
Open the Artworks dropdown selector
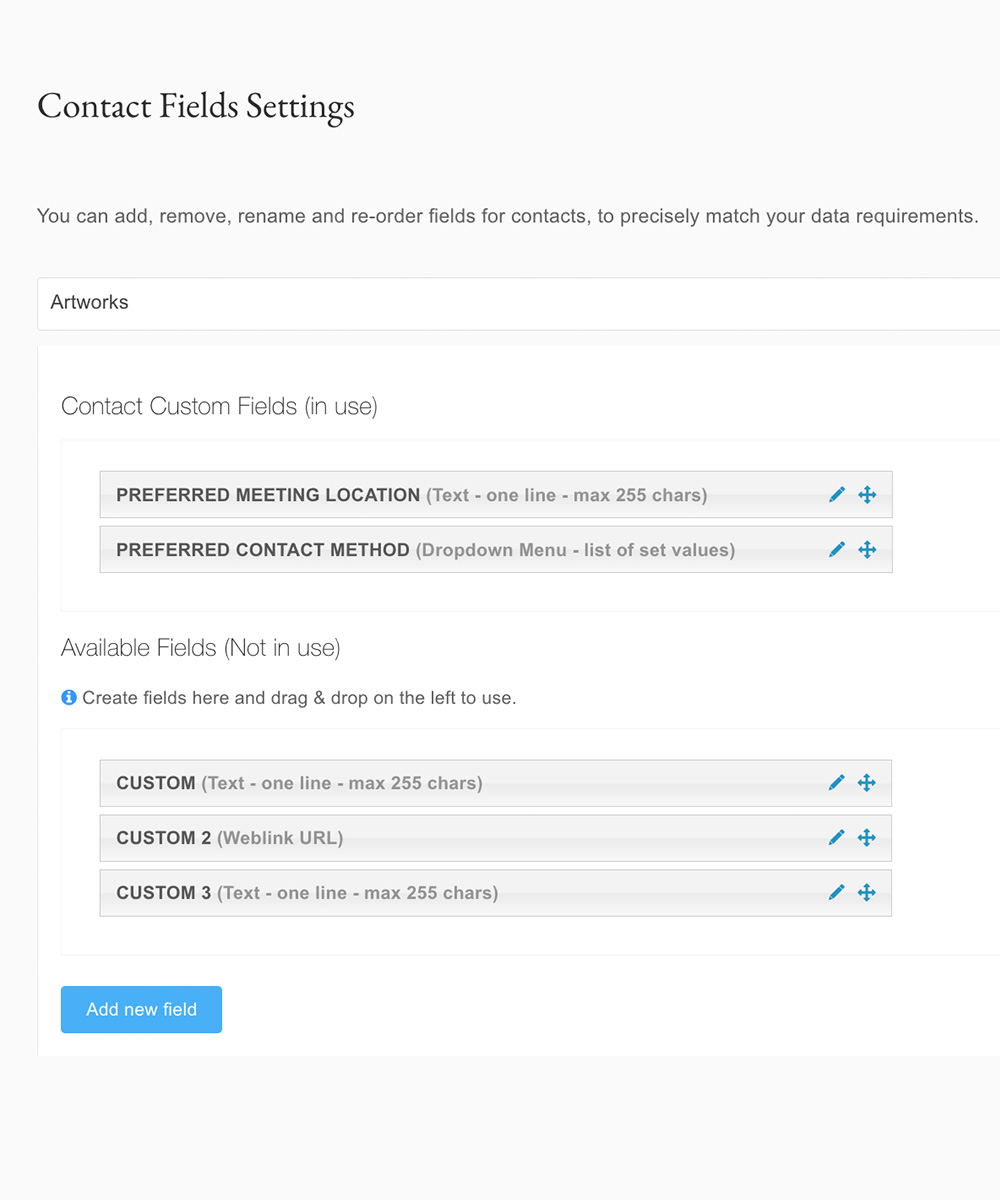coord(518,303)
